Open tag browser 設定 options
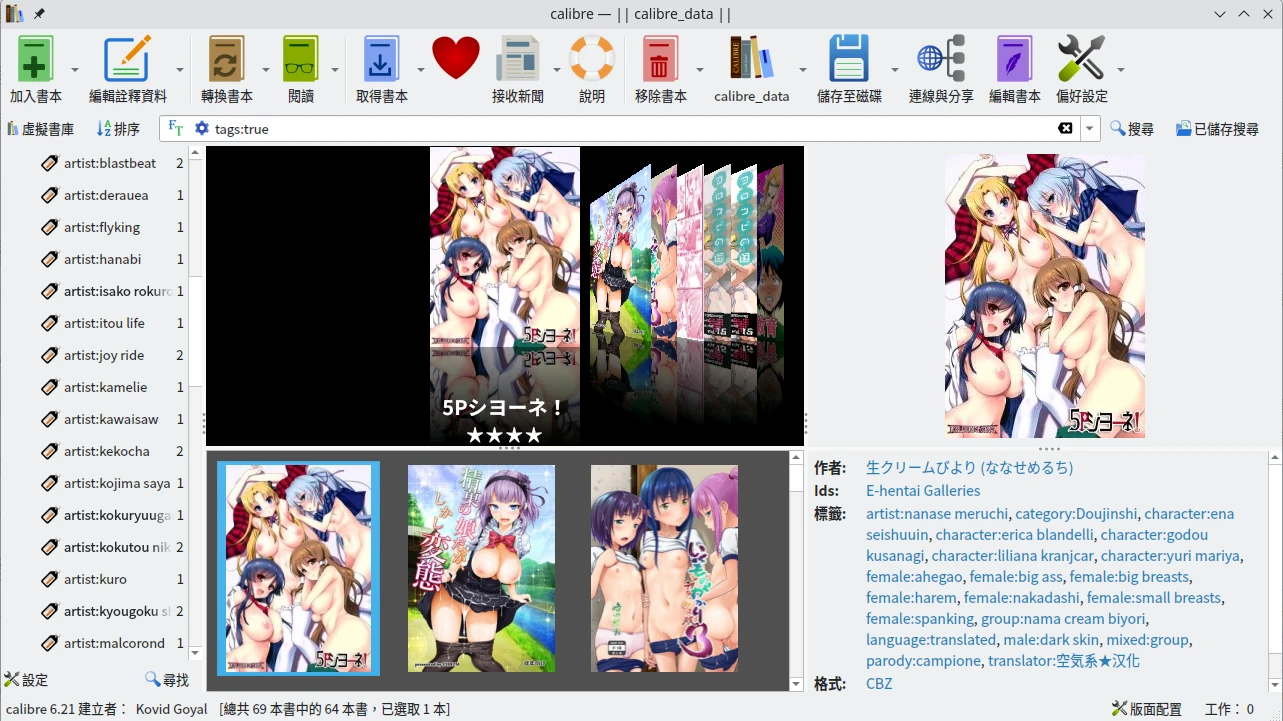This screenshot has height=721, width=1283. 26,680
